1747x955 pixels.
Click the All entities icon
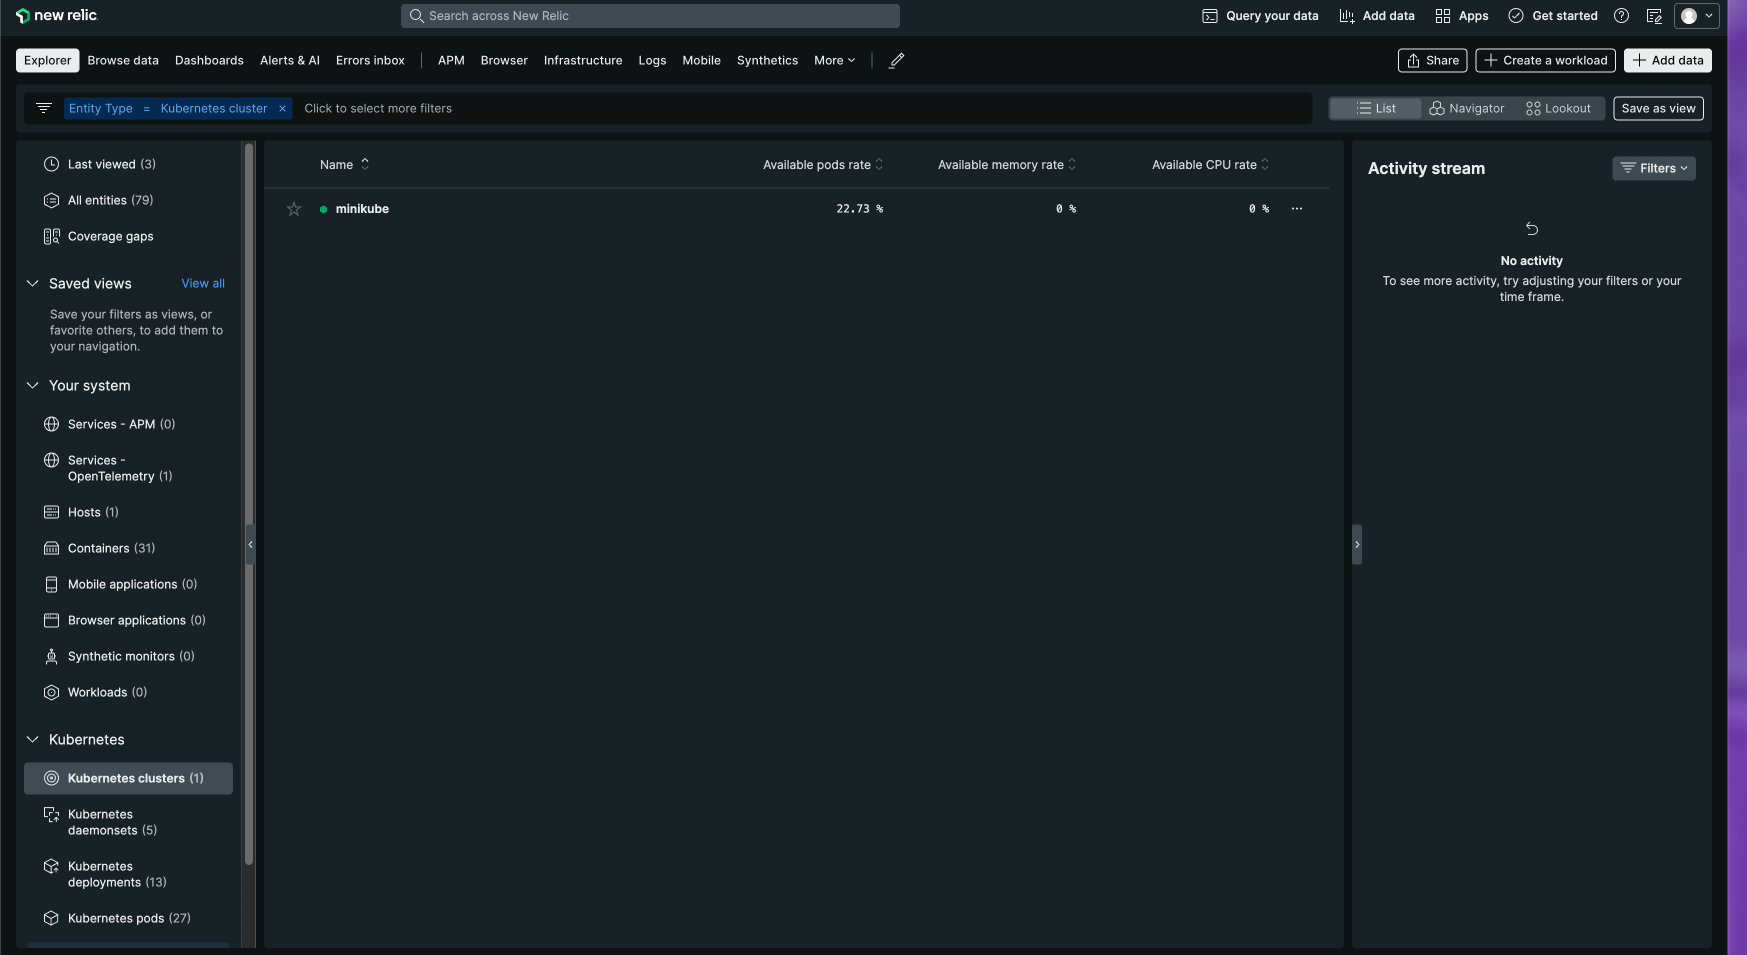[52, 200]
